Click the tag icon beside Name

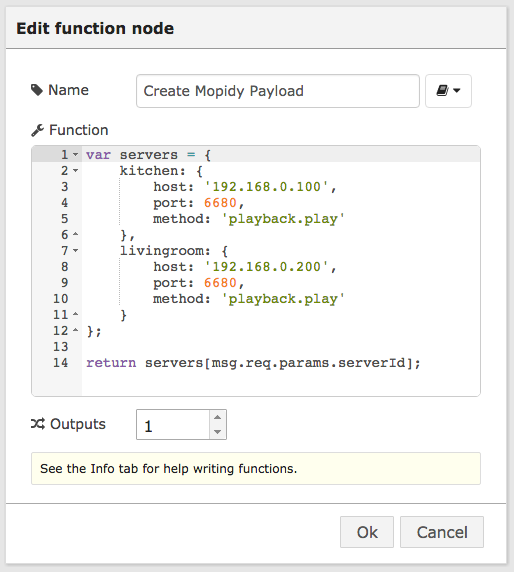(37, 90)
